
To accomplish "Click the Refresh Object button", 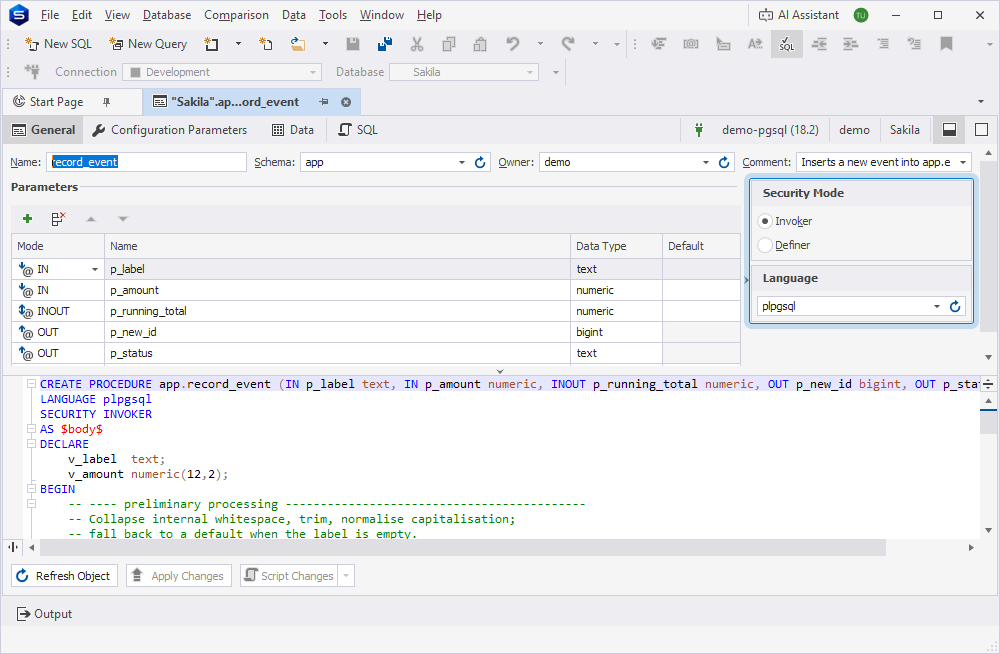I will click(64, 576).
